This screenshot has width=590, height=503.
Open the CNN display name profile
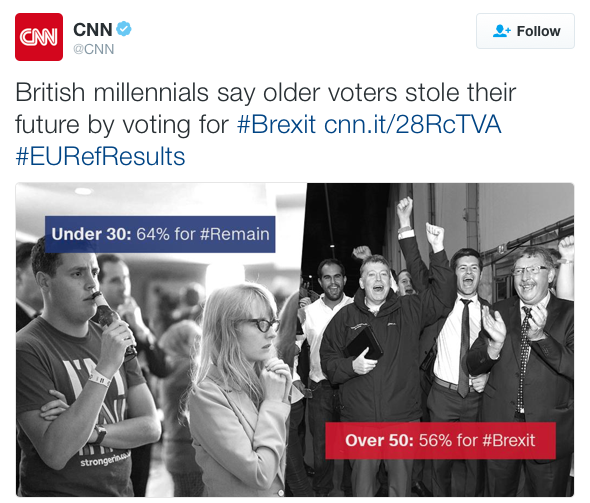pos(93,30)
